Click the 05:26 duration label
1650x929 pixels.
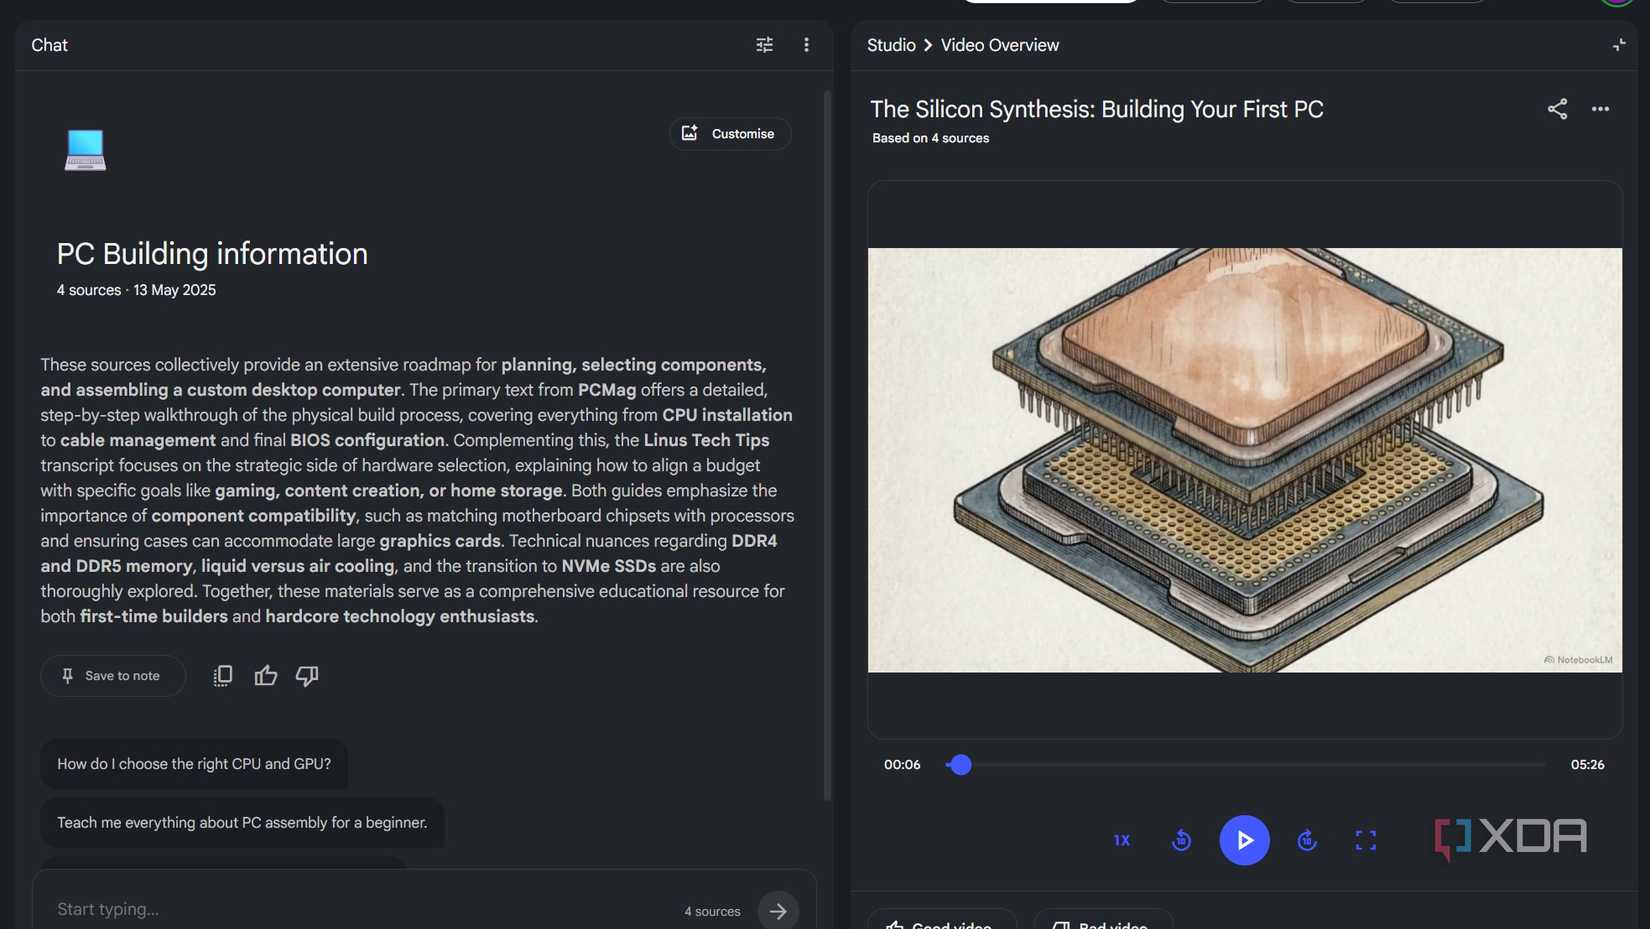(x=1587, y=765)
